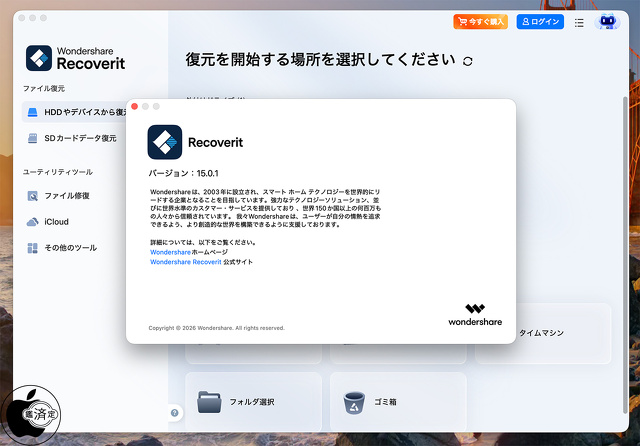The width and height of the screenshot is (640, 446).
Task: Choose the ゴミ箱 trash card
Action: click(x=398, y=402)
